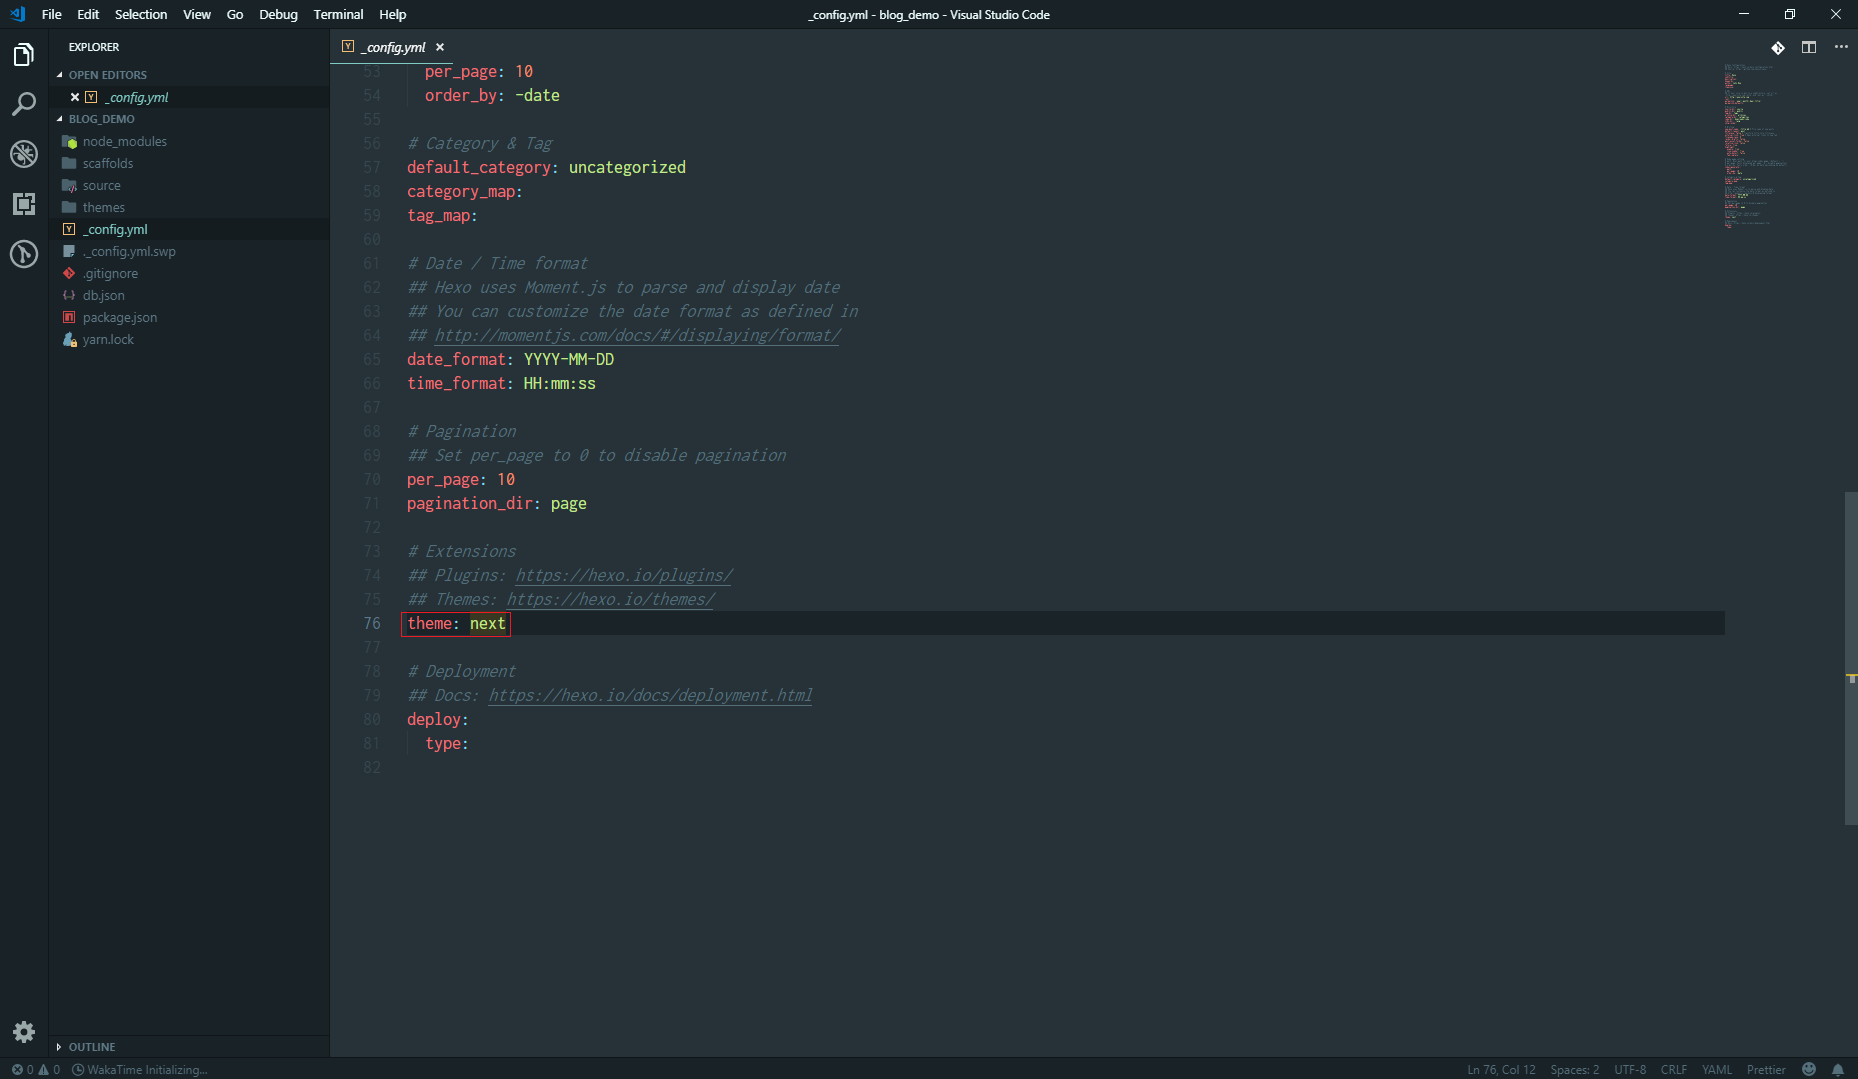
Task: Click the vertical scrollbar thumb in editor
Action: coord(1851,658)
